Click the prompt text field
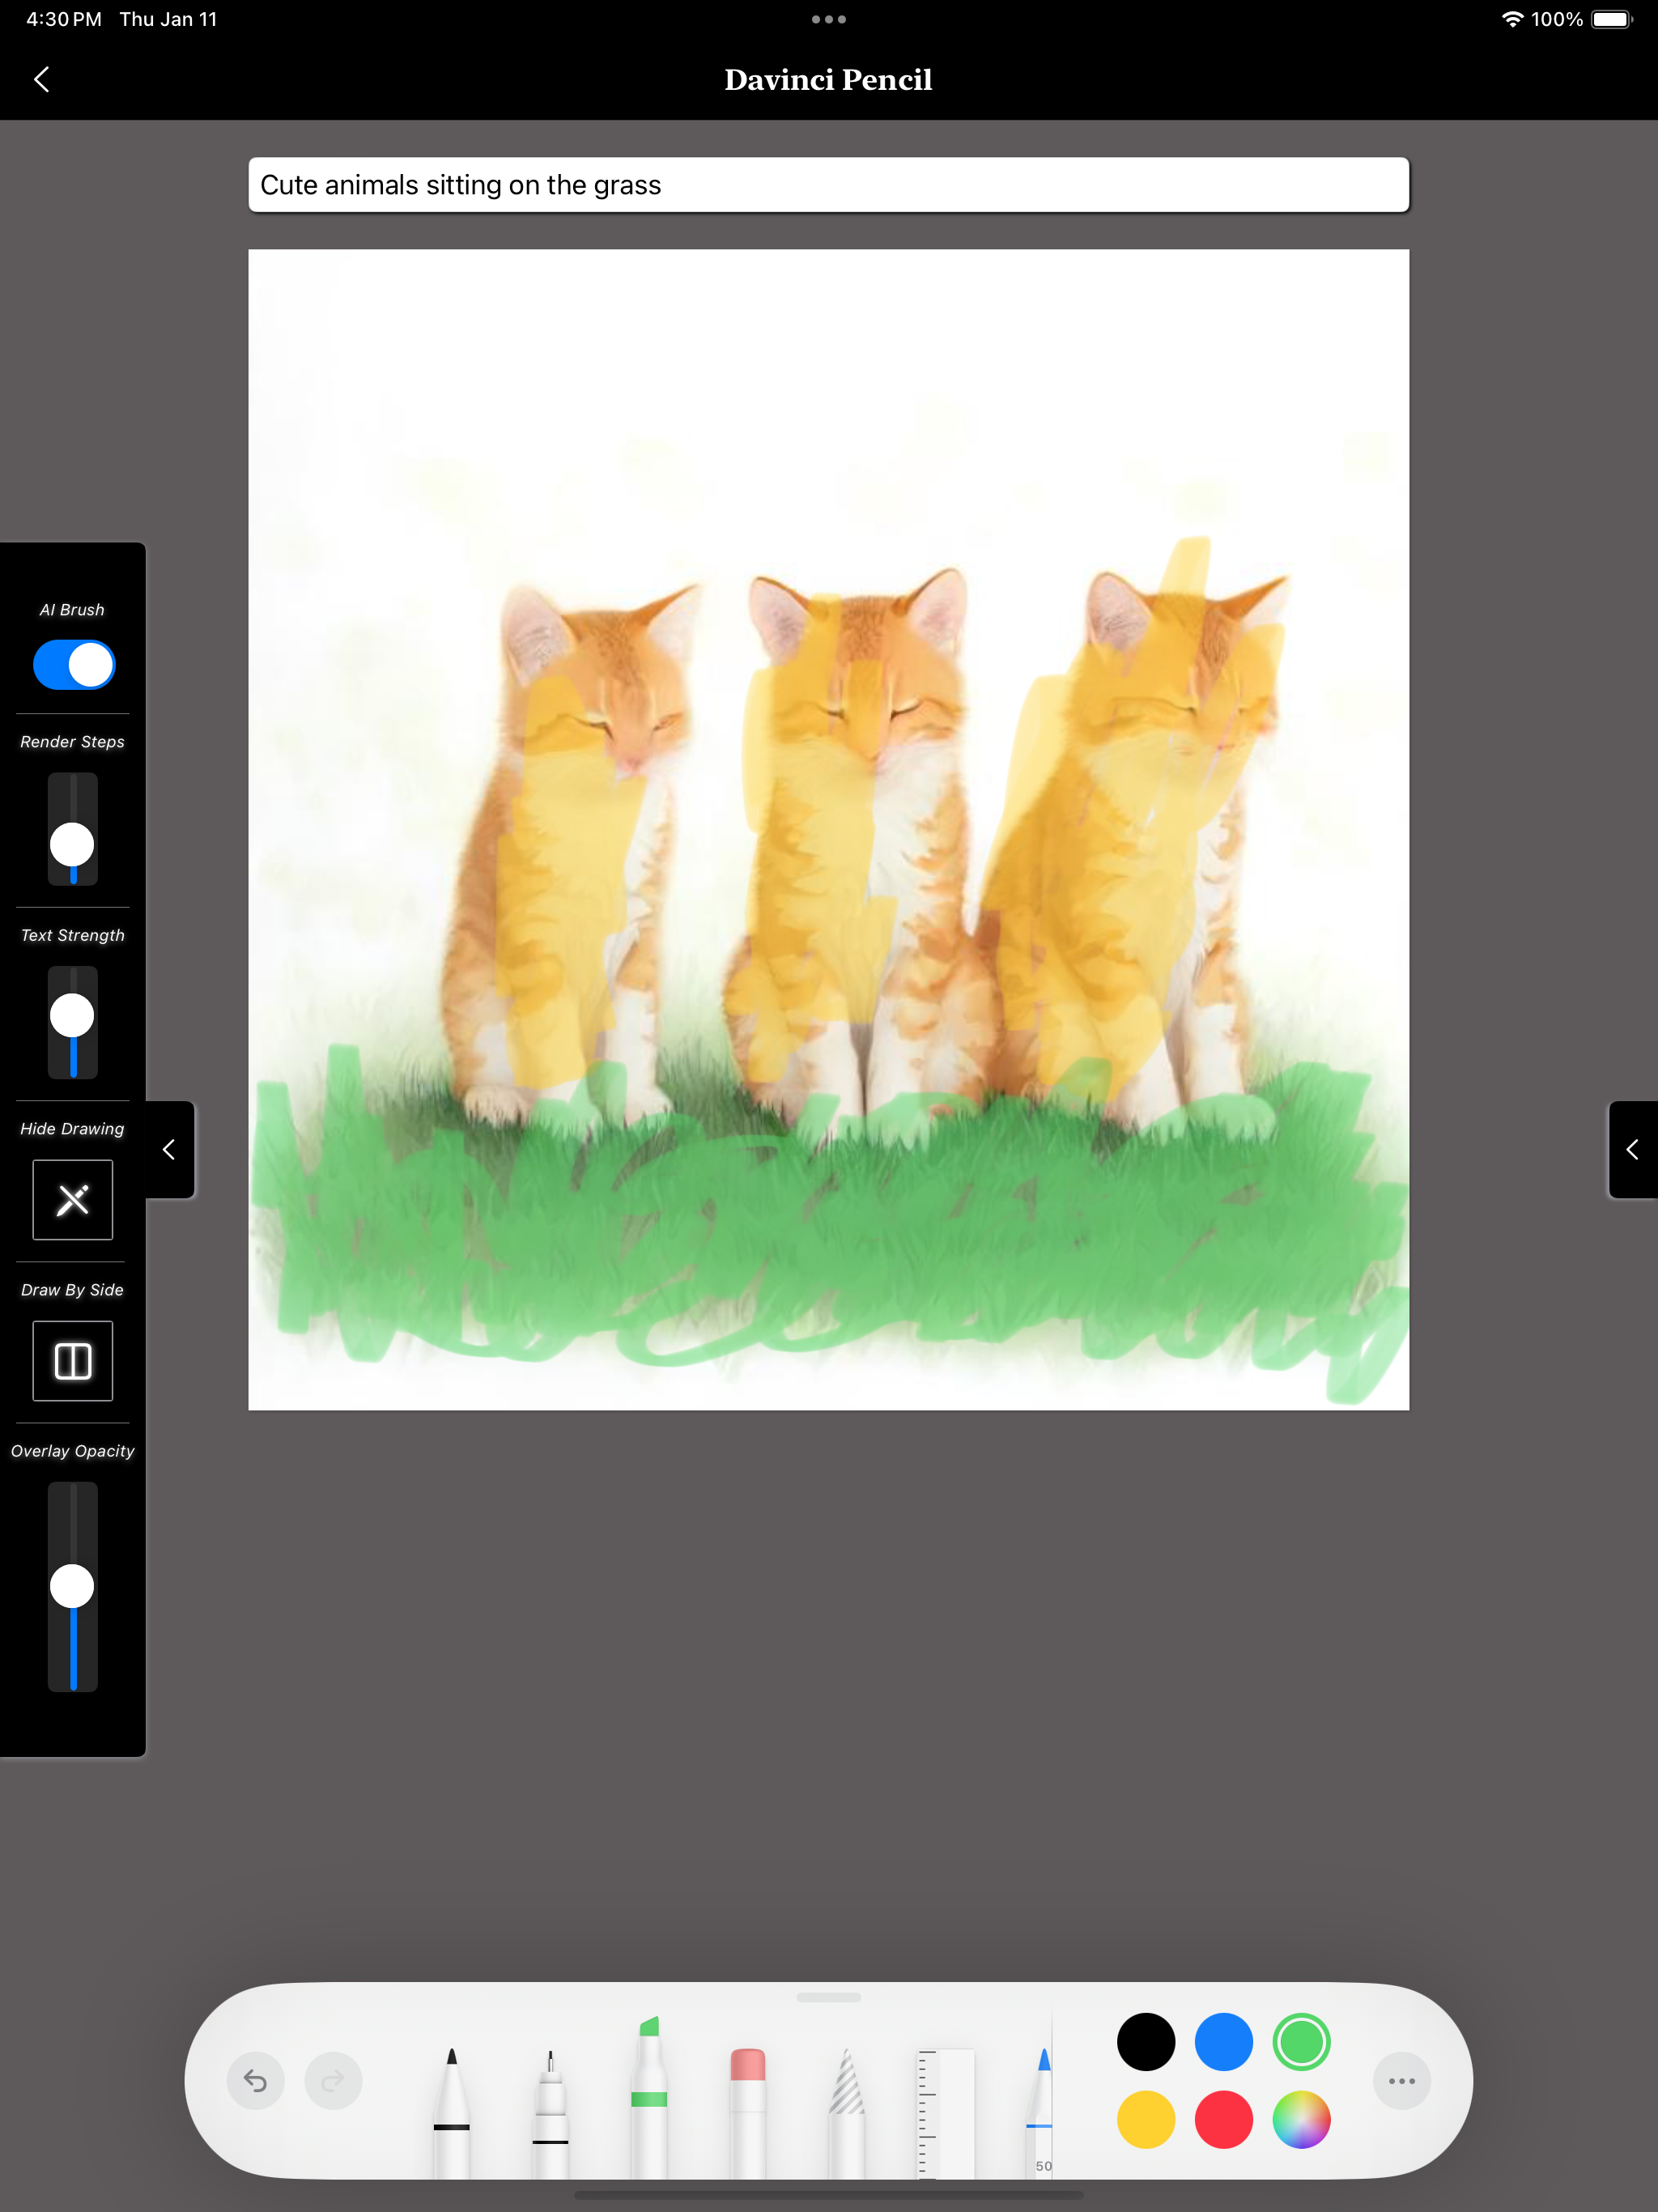 click(x=828, y=185)
